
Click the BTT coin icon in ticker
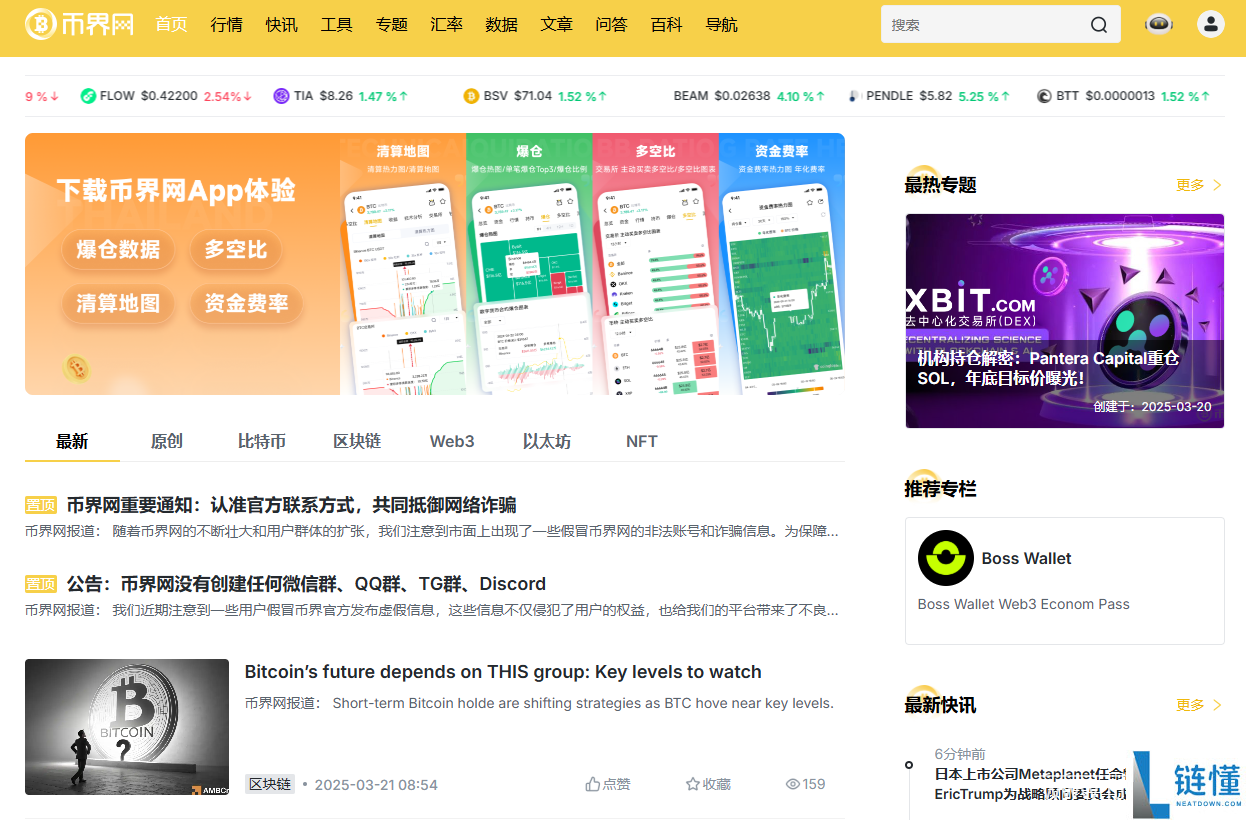[x=1044, y=96]
